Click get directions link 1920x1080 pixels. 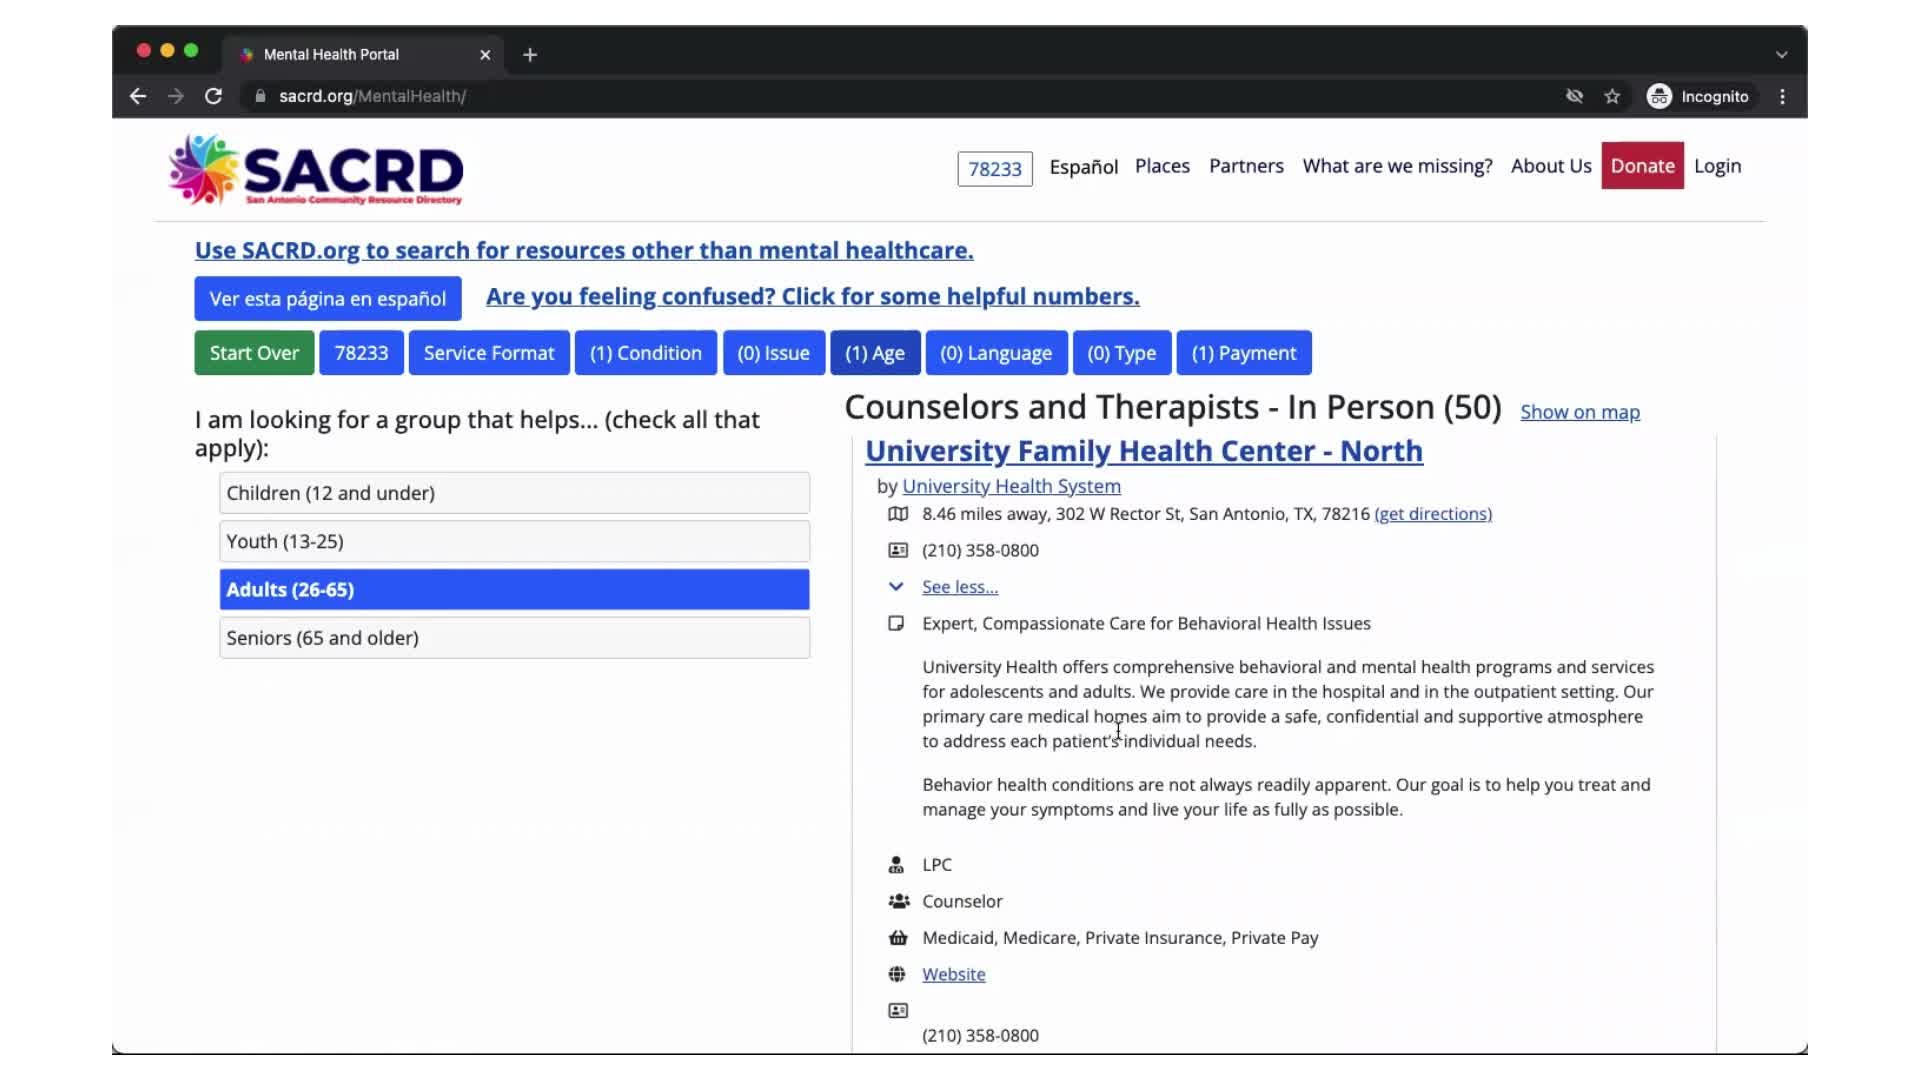pos(1433,514)
